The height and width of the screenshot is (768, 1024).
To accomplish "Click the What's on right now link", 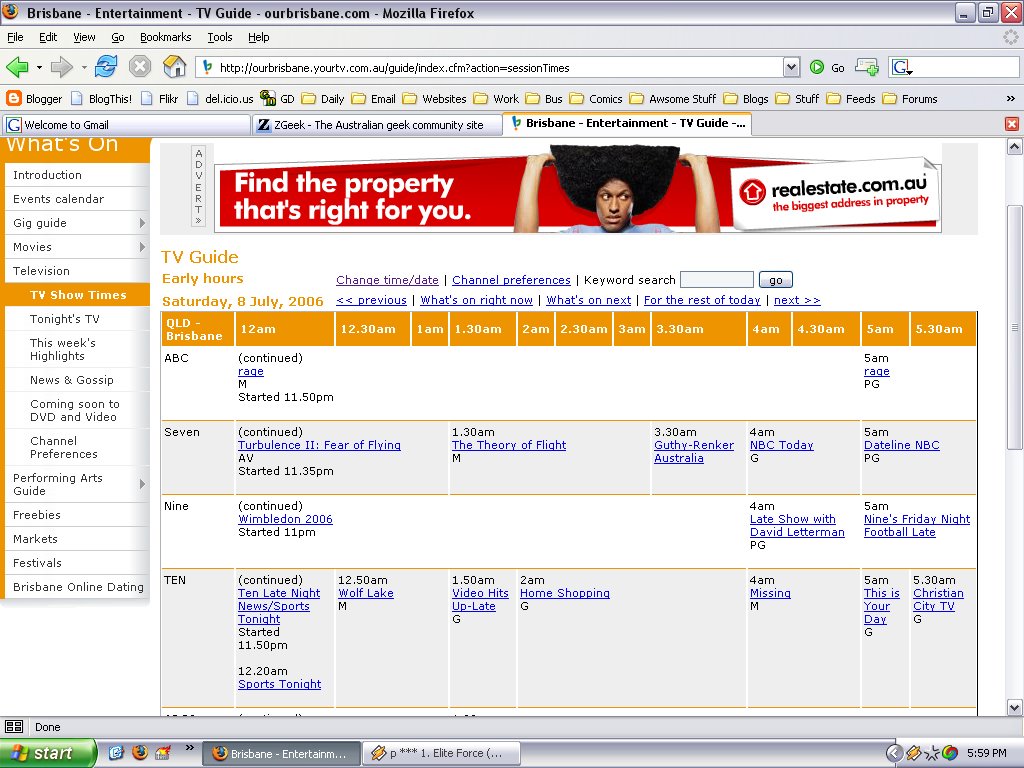I will click(x=477, y=300).
